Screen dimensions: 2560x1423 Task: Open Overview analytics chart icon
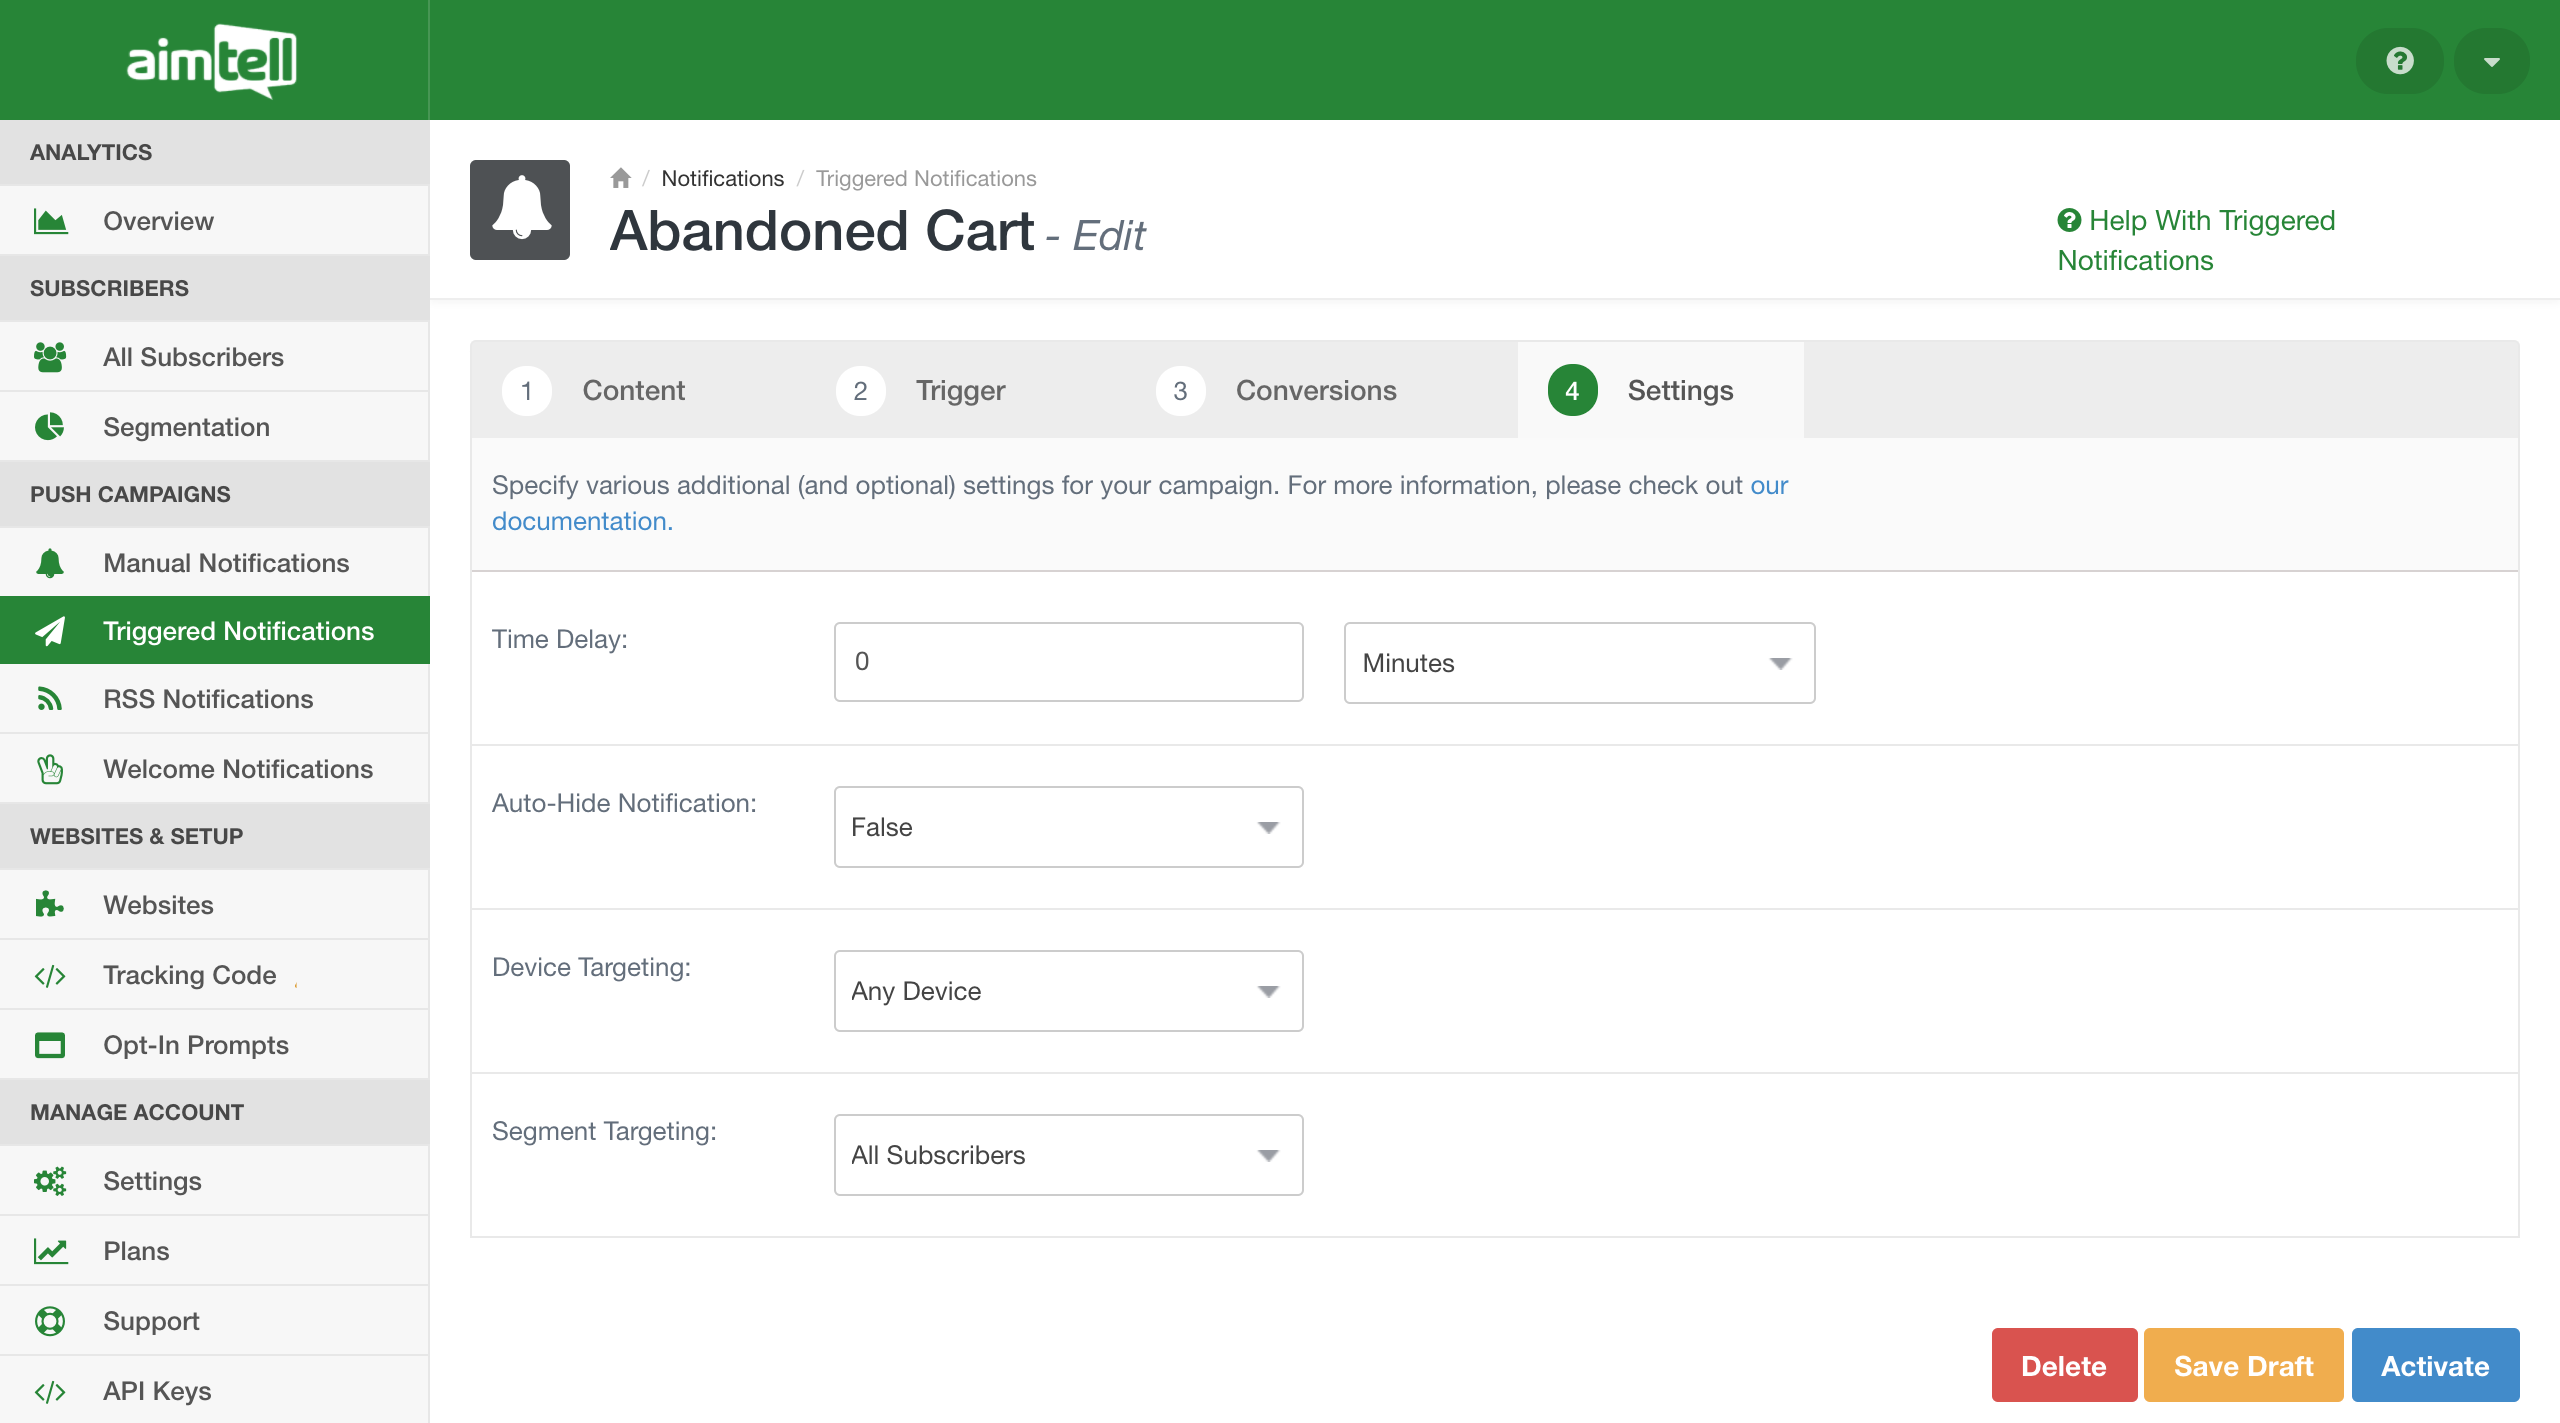[x=50, y=221]
